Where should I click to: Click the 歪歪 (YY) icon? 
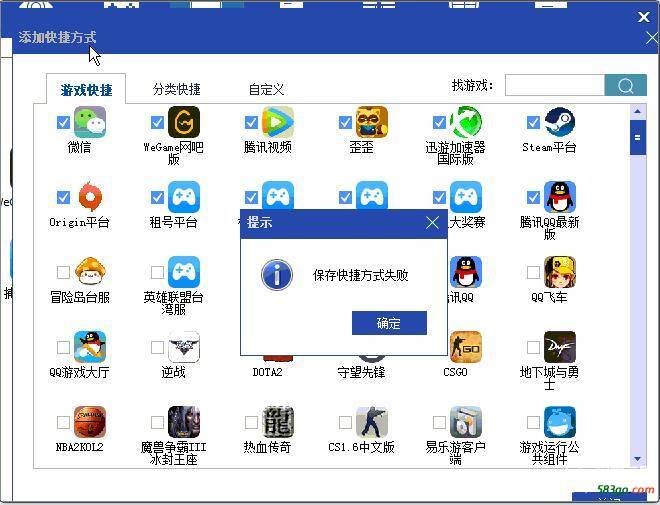[372, 122]
